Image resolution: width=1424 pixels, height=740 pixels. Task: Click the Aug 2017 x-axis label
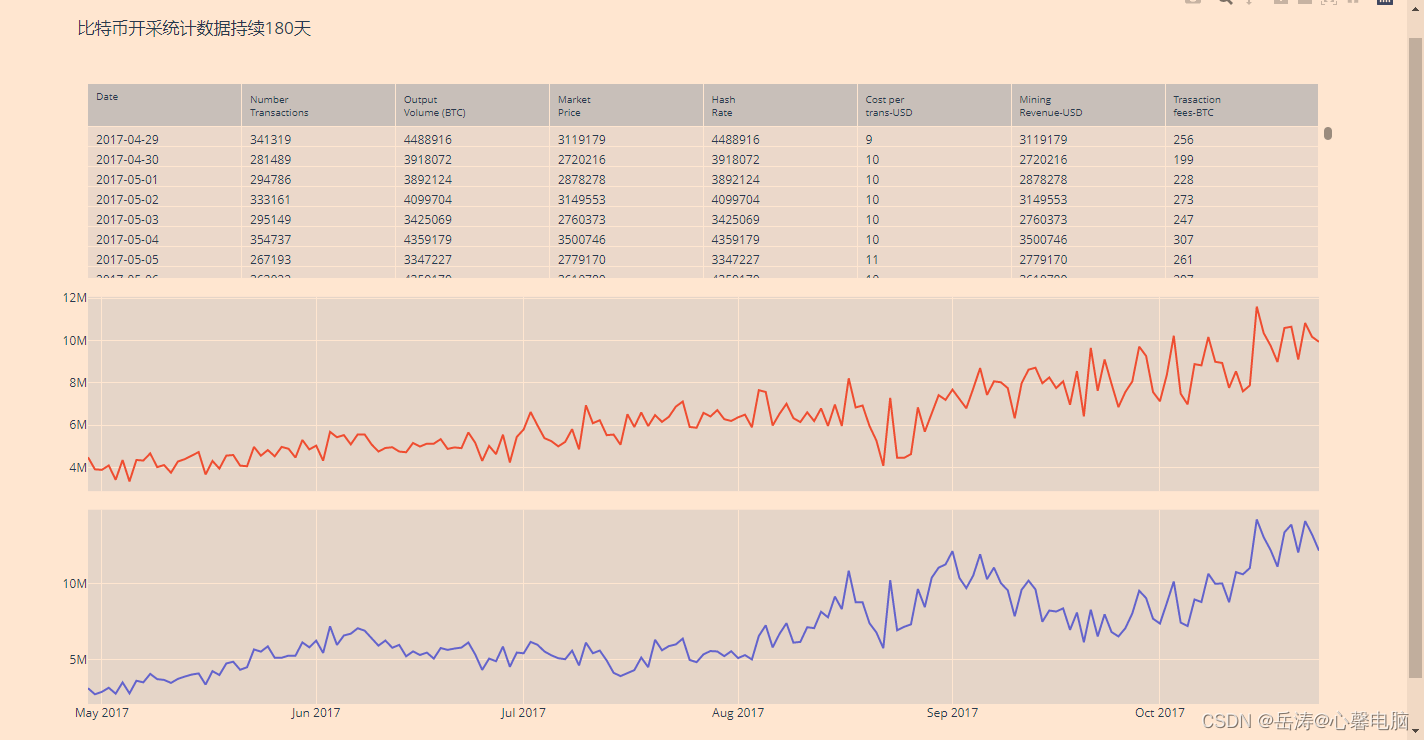[x=738, y=713]
